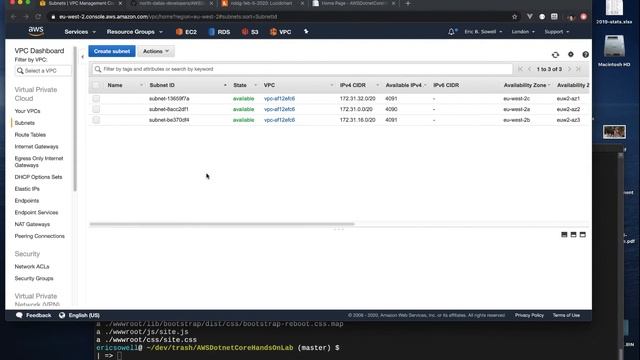Viewport: 640px width, 360px height.
Task: Open VPC link for subnet-13659f7a row
Action: coord(279,98)
